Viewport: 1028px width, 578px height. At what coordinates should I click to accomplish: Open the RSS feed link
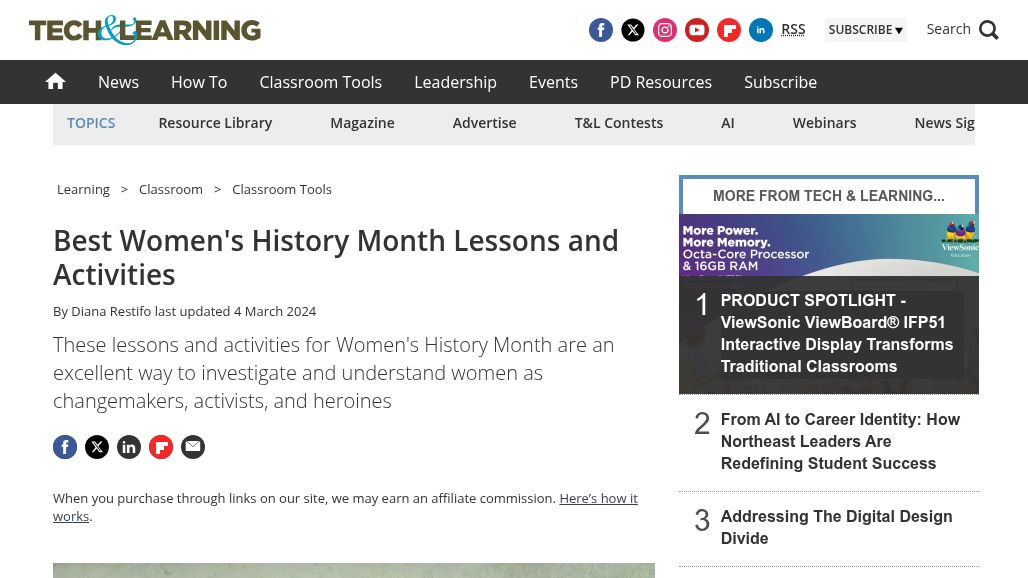coord(793,30)
